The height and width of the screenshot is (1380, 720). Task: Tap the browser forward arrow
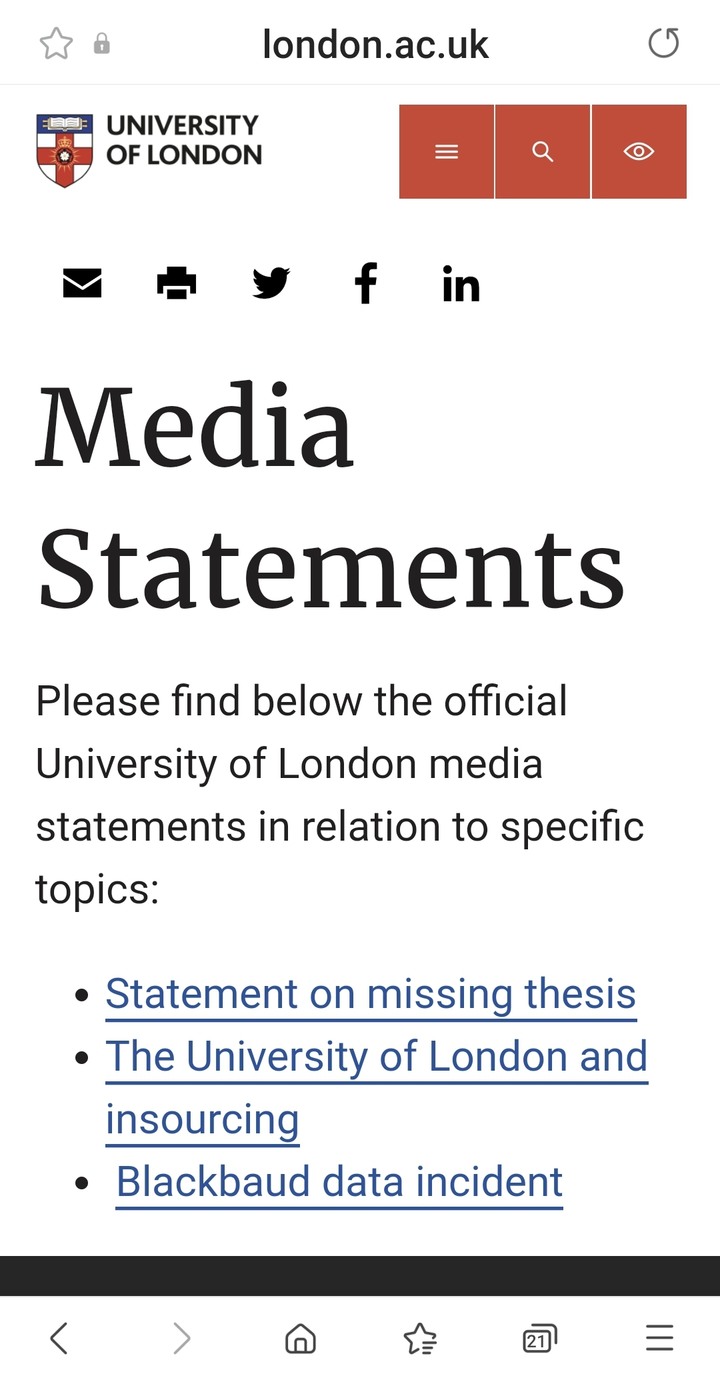click(181, 1338)
